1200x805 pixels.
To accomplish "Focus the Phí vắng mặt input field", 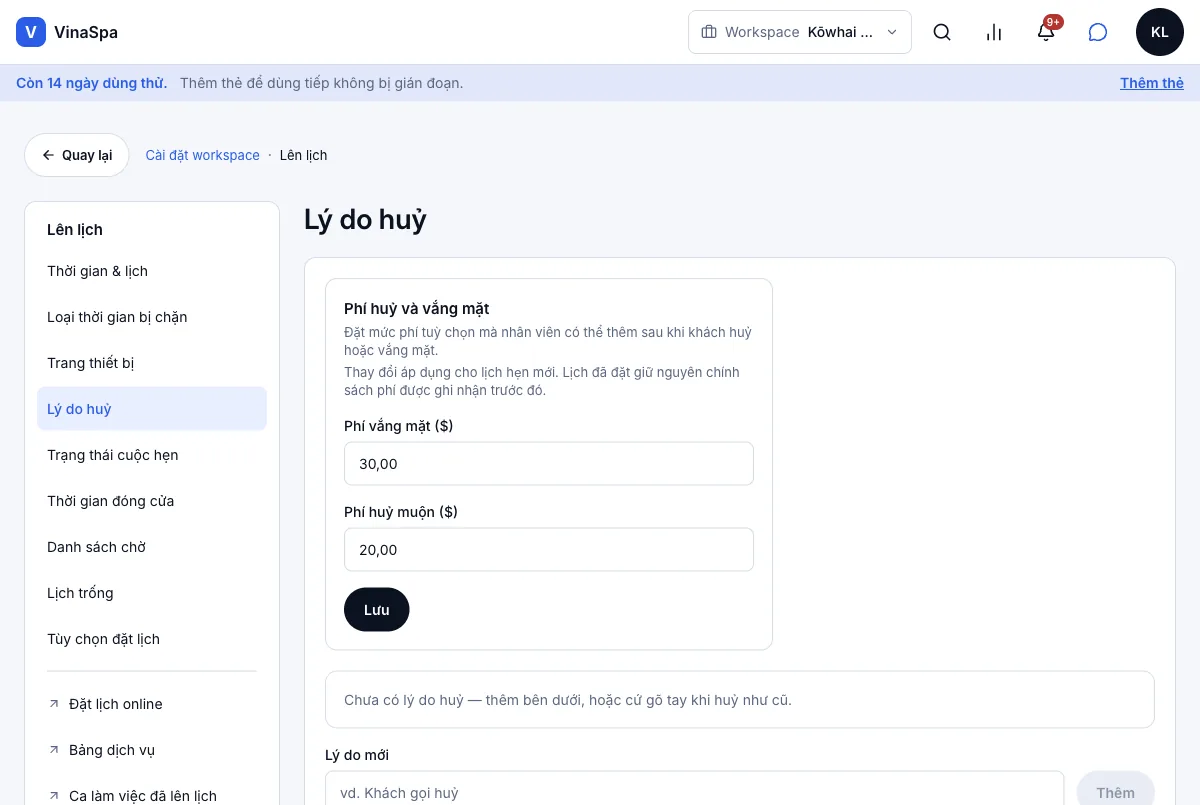I will click(x=549, y=464).
